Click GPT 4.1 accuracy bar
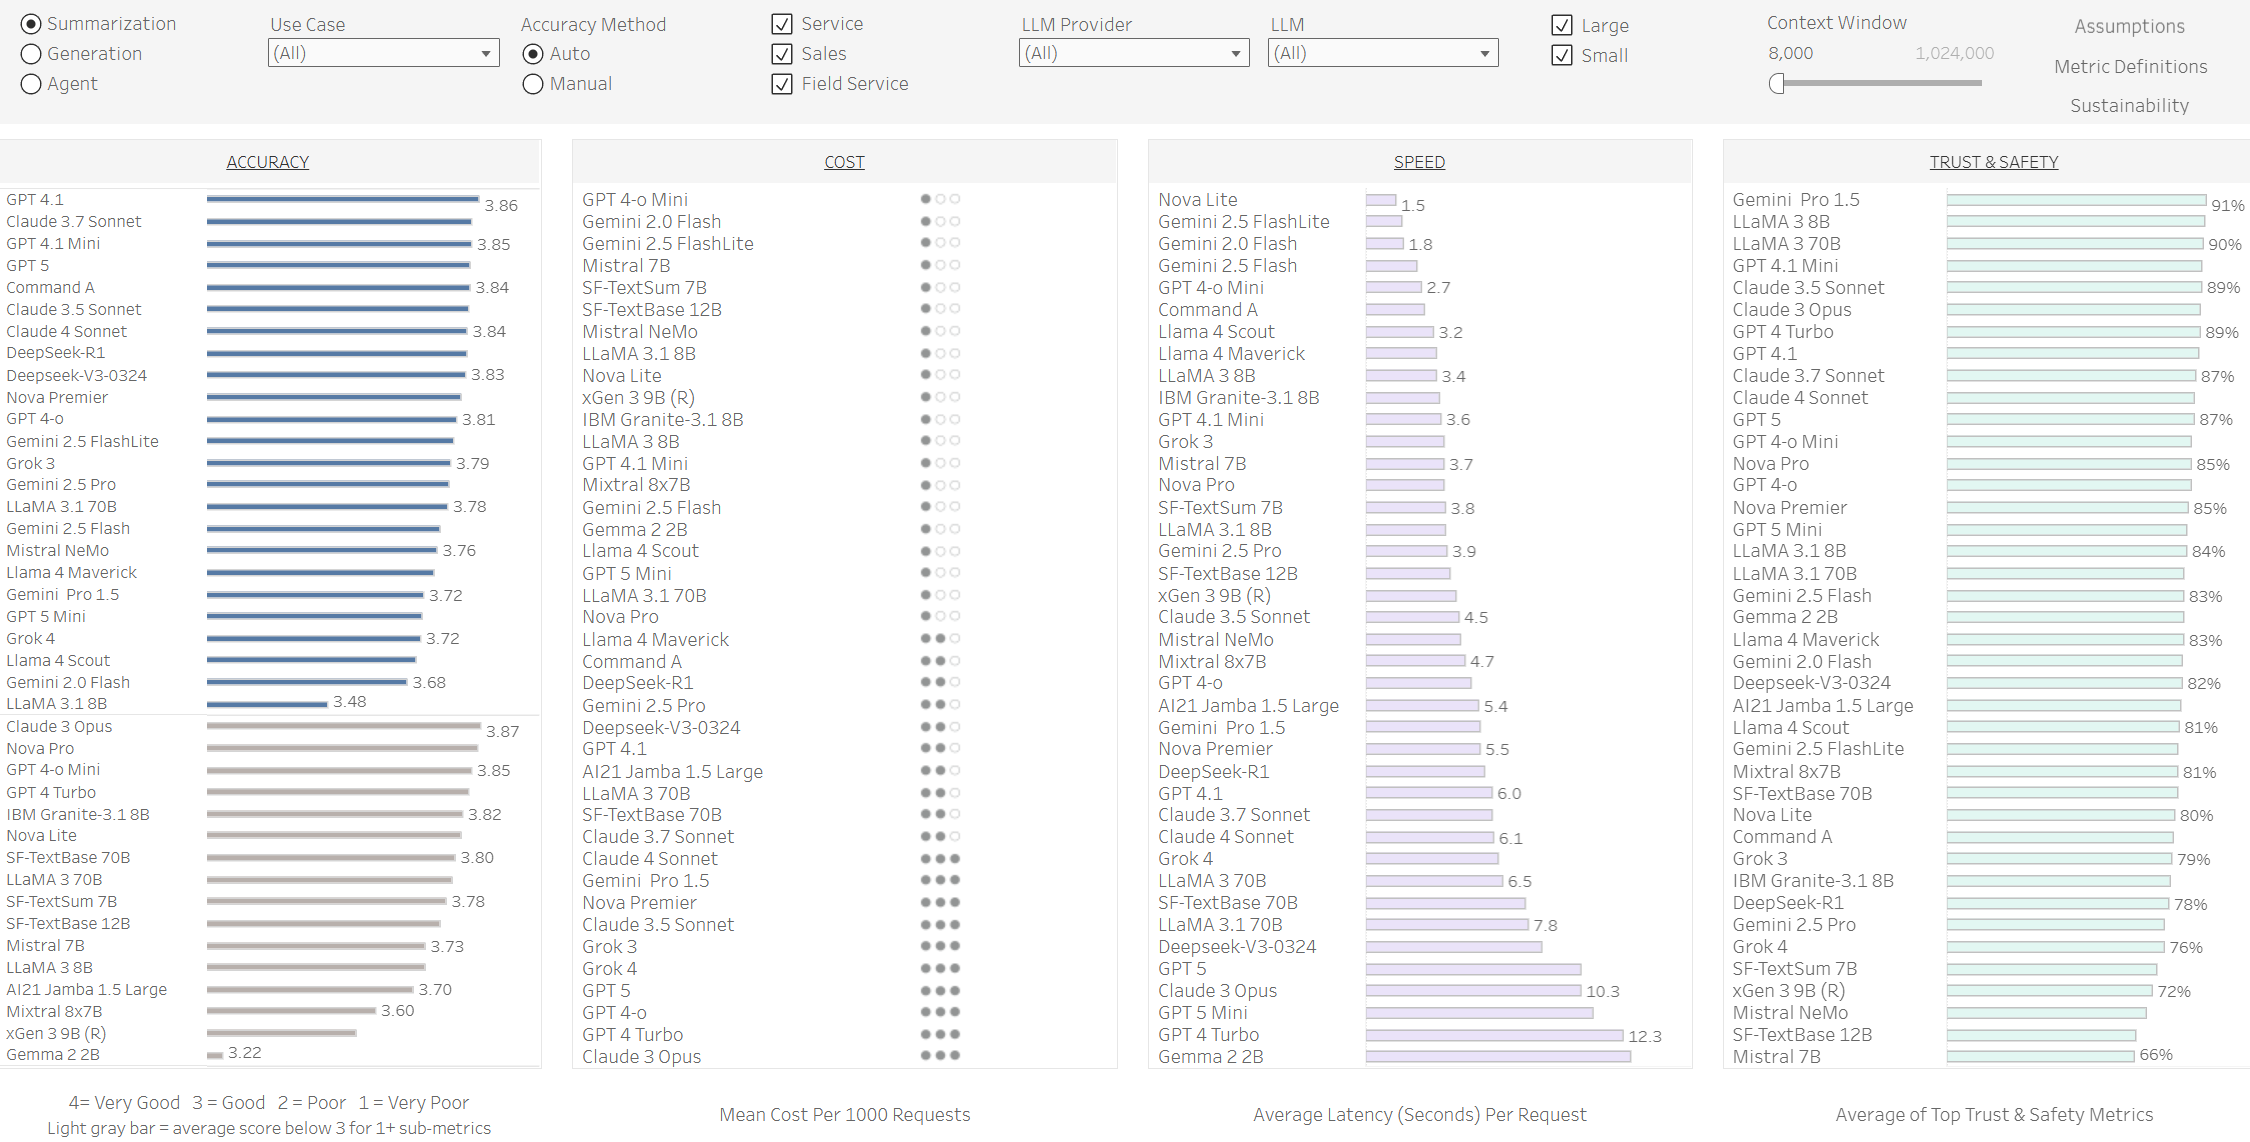 (x=342, y=199)
